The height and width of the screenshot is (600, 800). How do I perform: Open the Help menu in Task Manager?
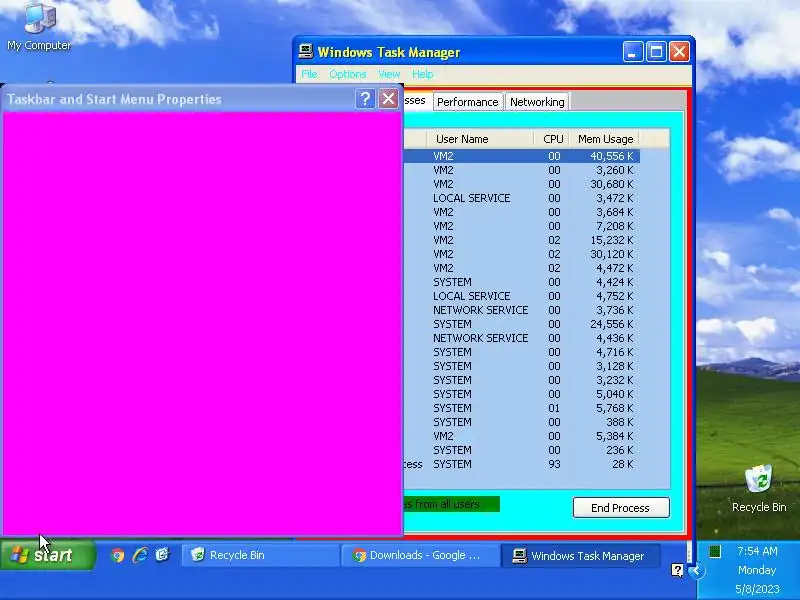[x=422, y=74]
